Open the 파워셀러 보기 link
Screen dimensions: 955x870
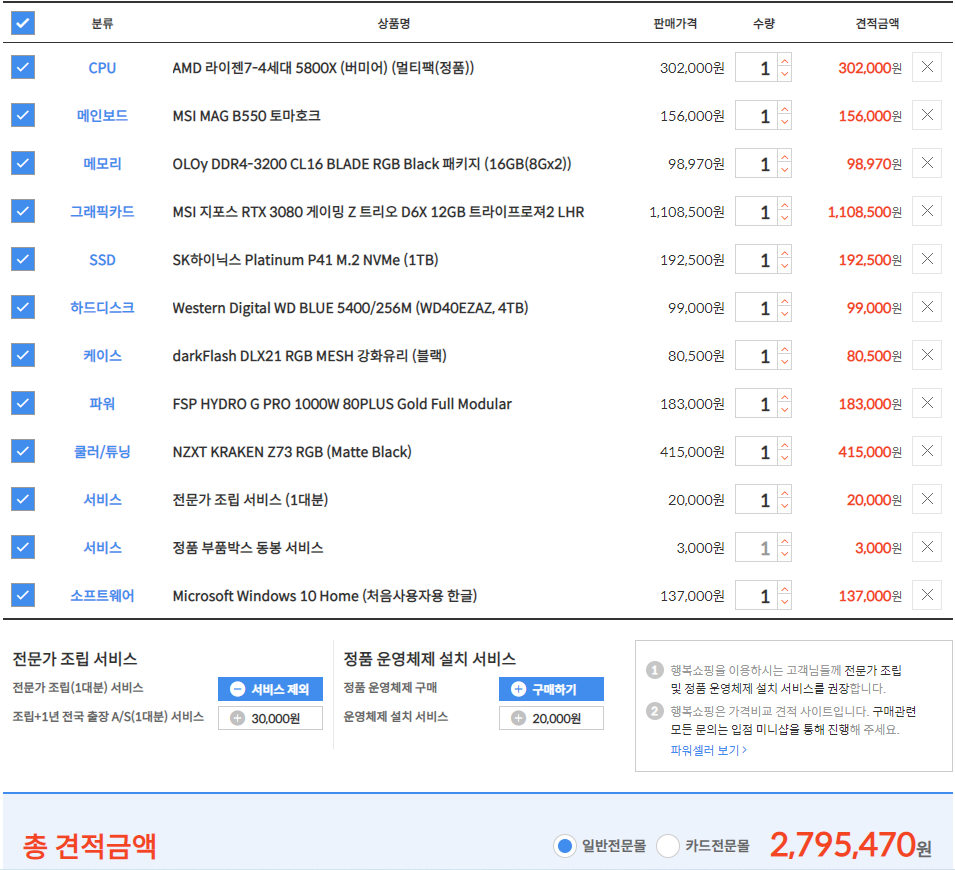[x=708, y=750]
